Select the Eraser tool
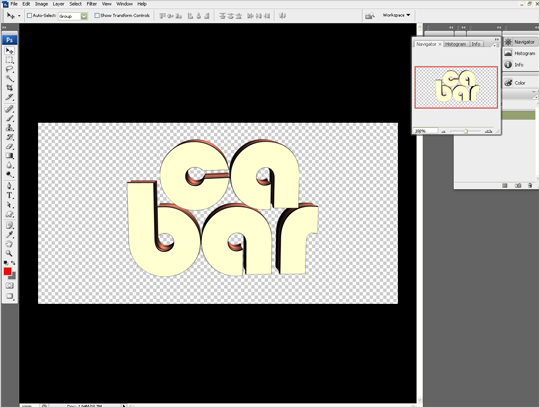Image resolution: width=540 pixels, height=408 pixels. (10, 147)
